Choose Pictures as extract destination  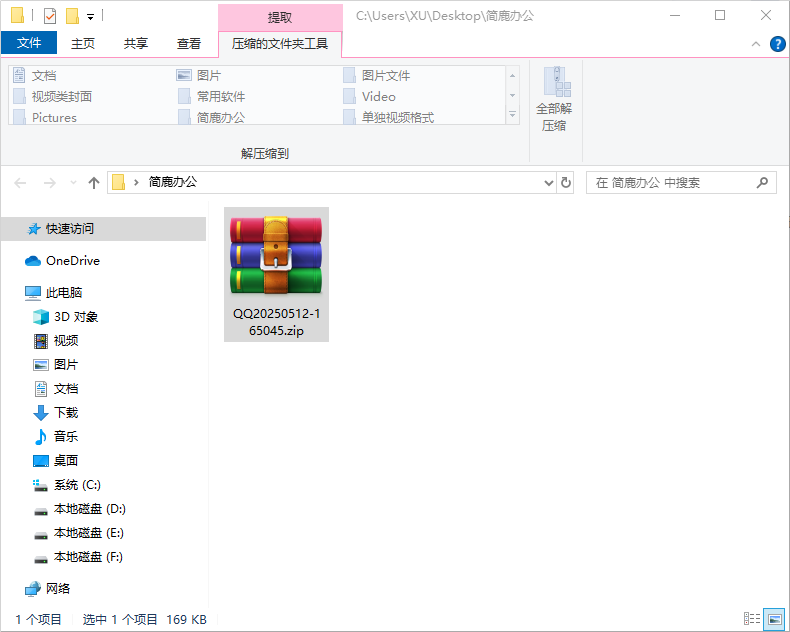pyautogui.click(x=45, y=117)
